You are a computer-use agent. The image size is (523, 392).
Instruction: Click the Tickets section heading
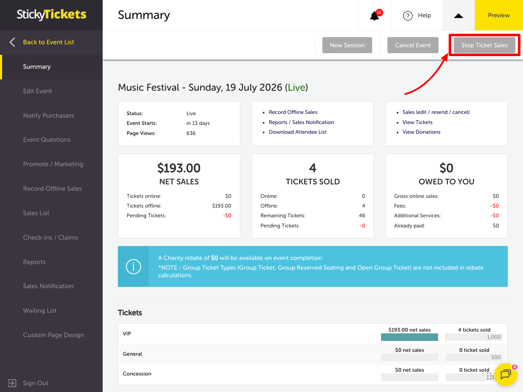[130, 313]
